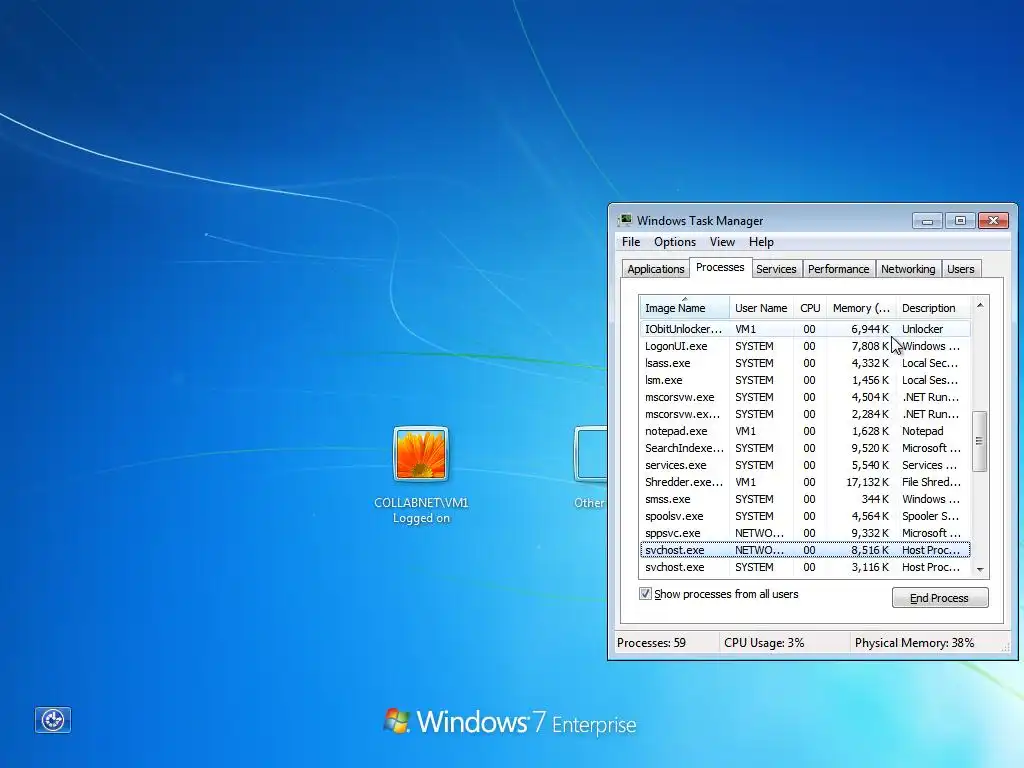Select the mscorsvw.ex... 2,284 K process
The image size is (1024, 768).
click(805, 413)
